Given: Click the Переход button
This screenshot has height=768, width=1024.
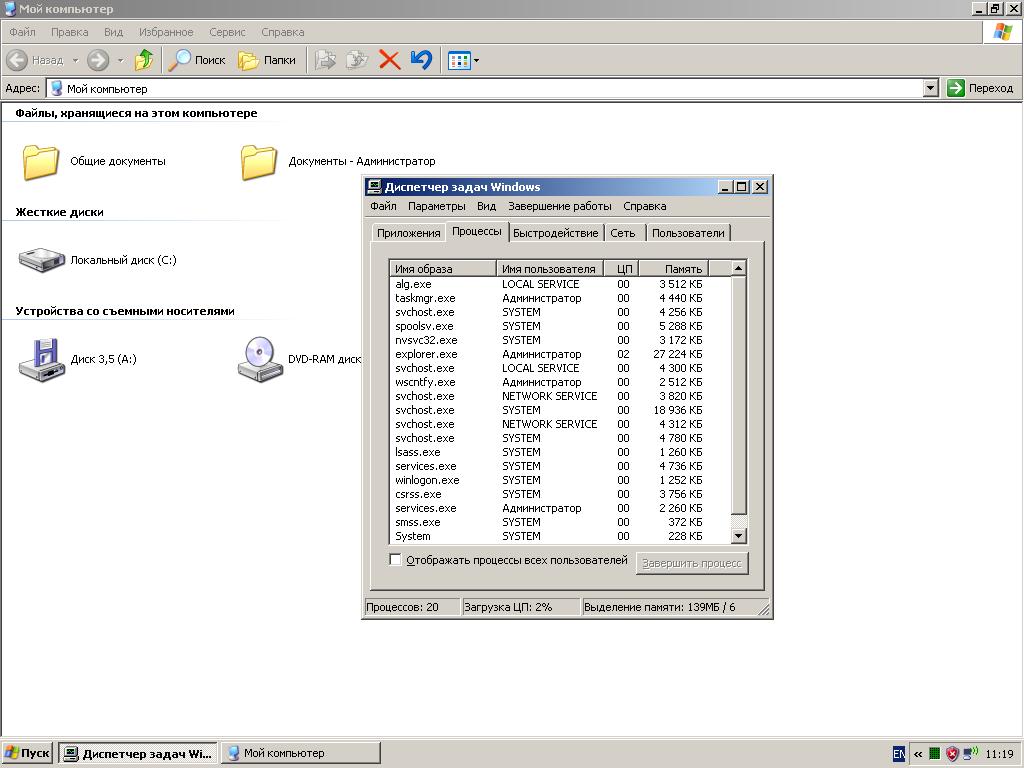Looking at the screenshot, I should (980, 88).
